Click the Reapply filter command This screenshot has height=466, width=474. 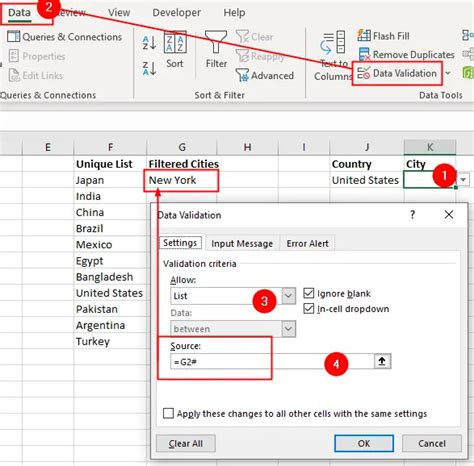point(260,56)
